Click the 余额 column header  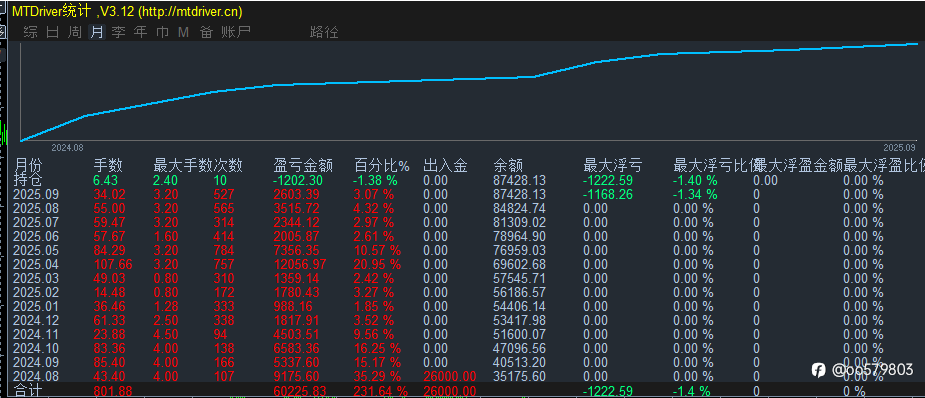point(508,166)
